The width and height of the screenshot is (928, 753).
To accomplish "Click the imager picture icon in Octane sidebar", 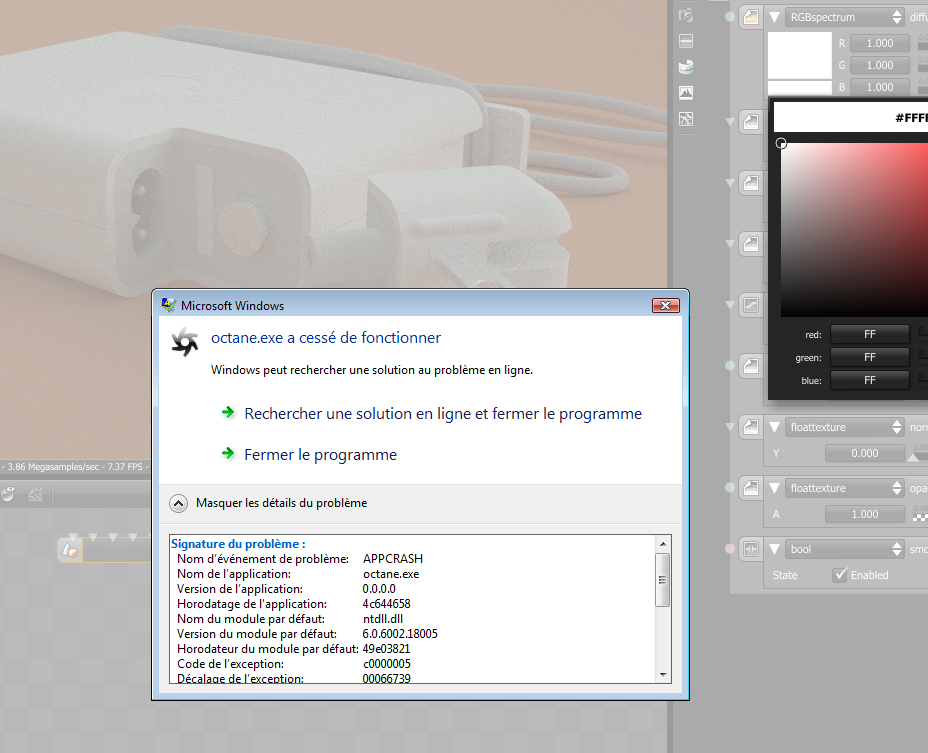I will click(686, 93).
